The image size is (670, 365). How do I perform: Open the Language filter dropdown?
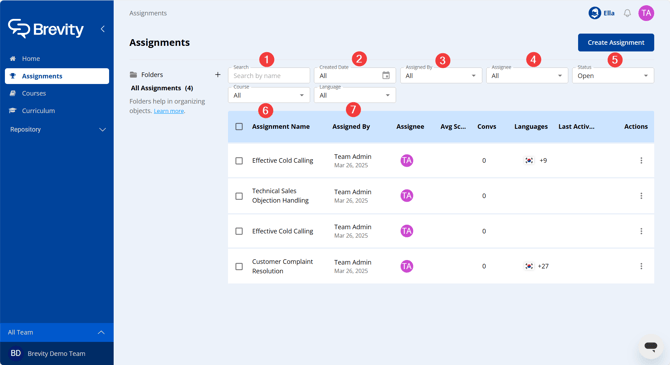tap(355, 95)
